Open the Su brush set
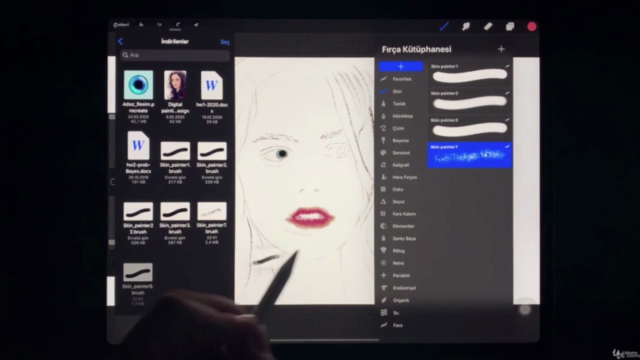640x360 pixels. tap(401, 313)
